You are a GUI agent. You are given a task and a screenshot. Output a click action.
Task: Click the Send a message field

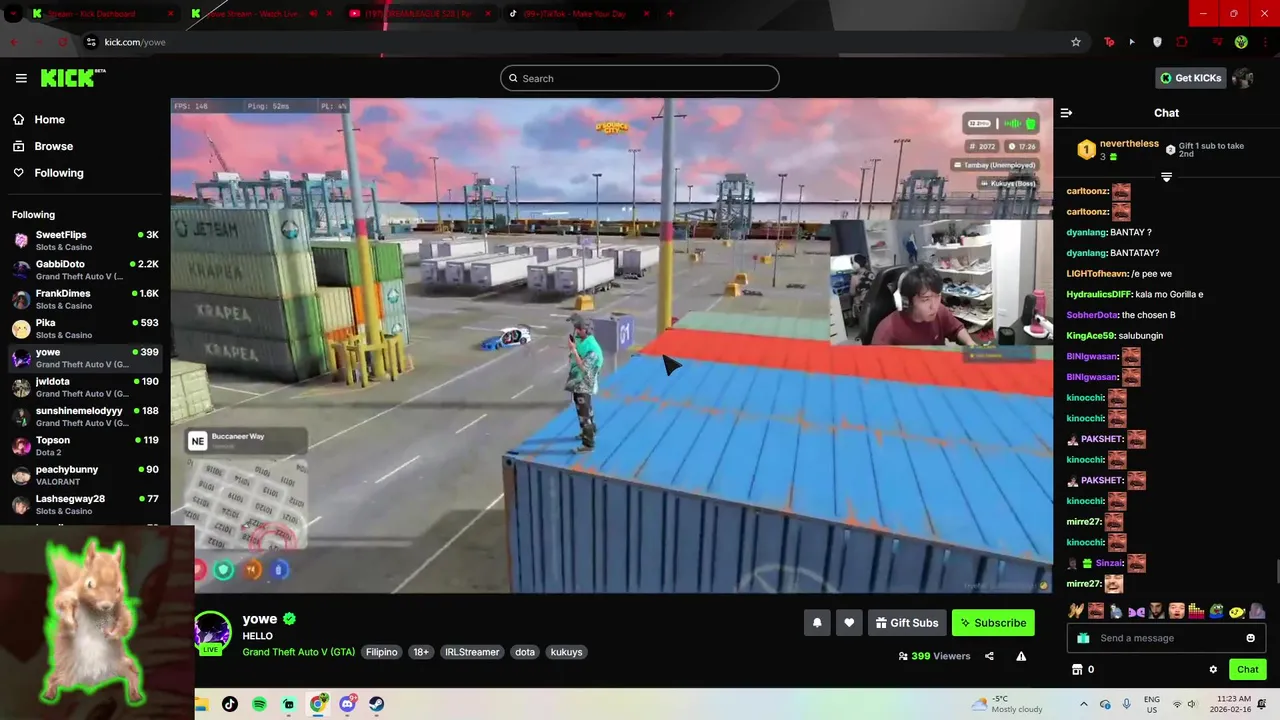[1166, 638]
